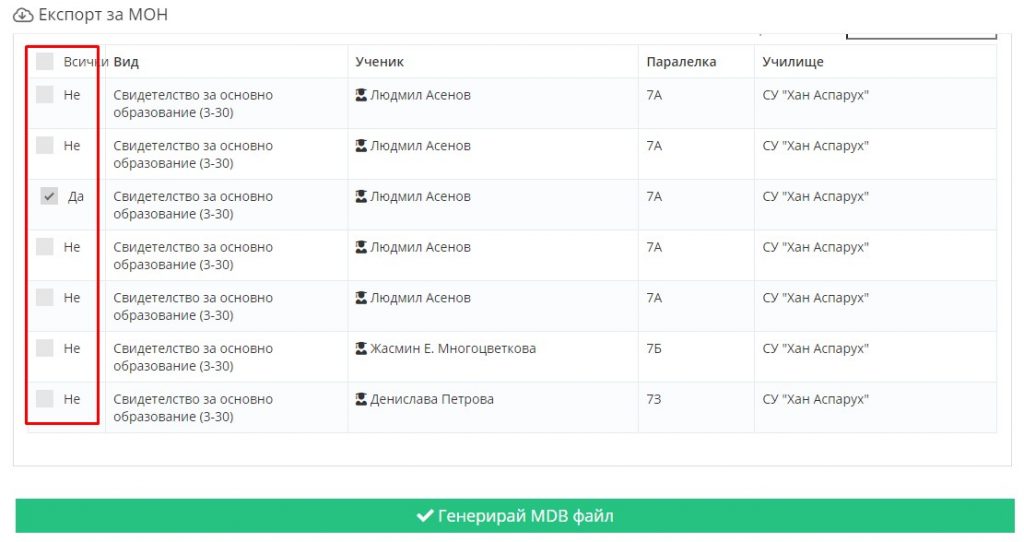This screenshot has width=1024, height=542.
Task: Focus the input box above the Училище column
Action: pos(921,35)
